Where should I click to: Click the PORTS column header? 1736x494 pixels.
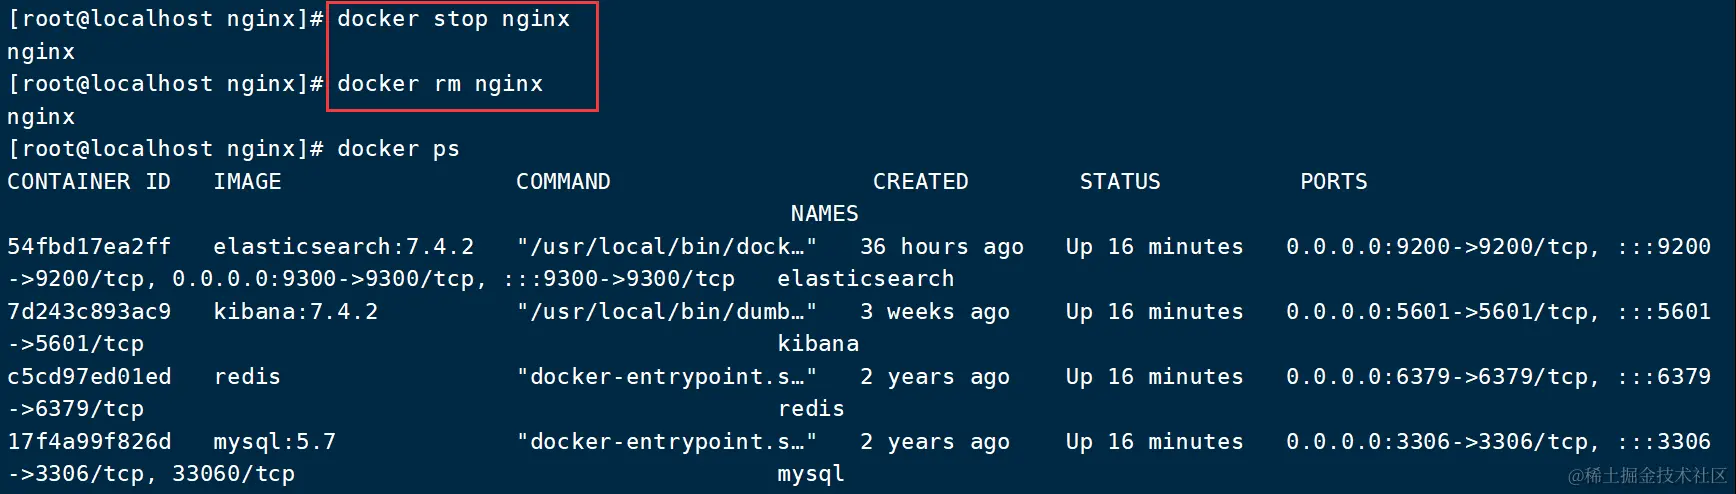click(x=1333, y=182)
